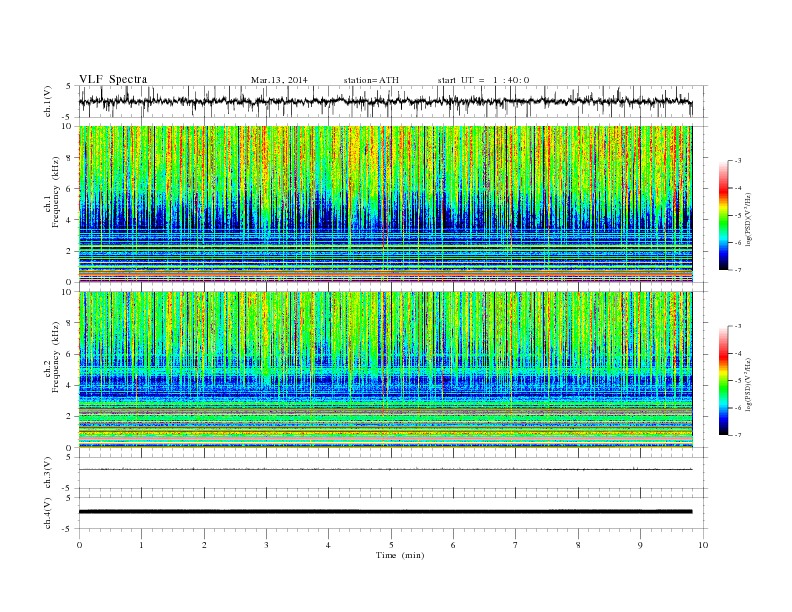
Task: Click time axis tick label "10"
Action: [703, 545]
